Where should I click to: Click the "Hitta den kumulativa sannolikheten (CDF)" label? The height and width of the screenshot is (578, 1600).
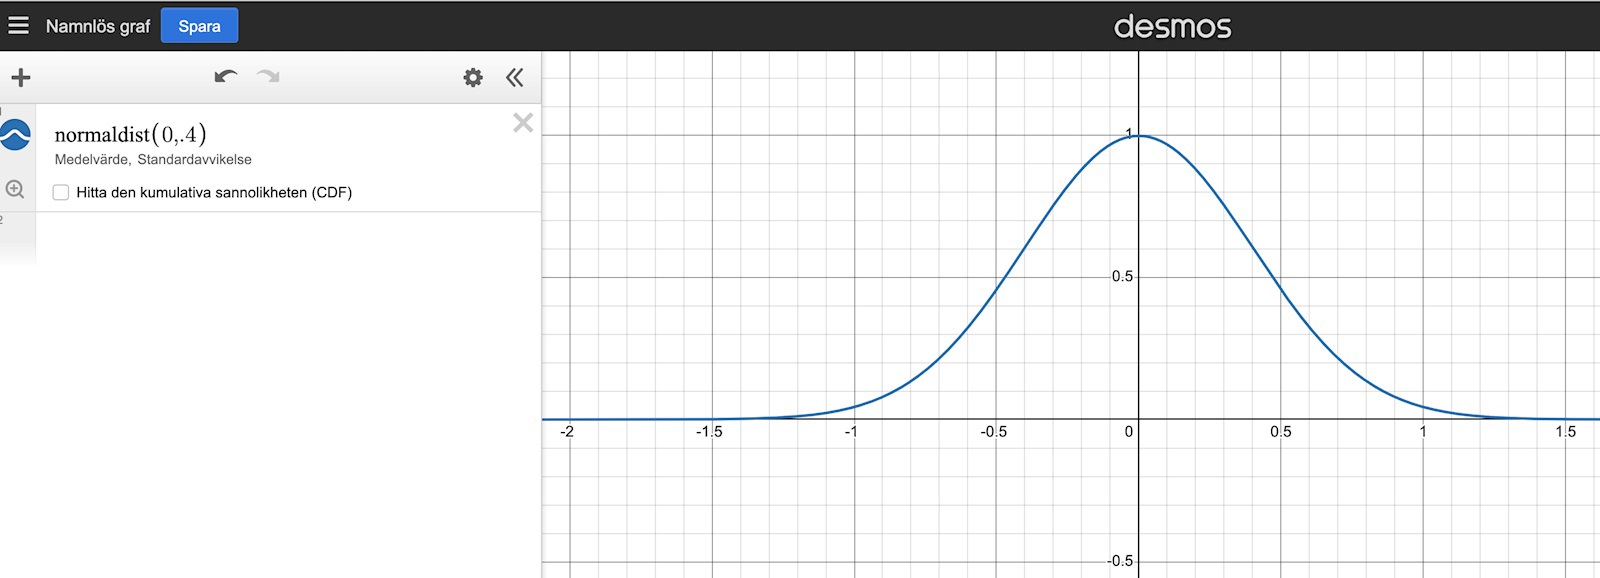point(214,193)
